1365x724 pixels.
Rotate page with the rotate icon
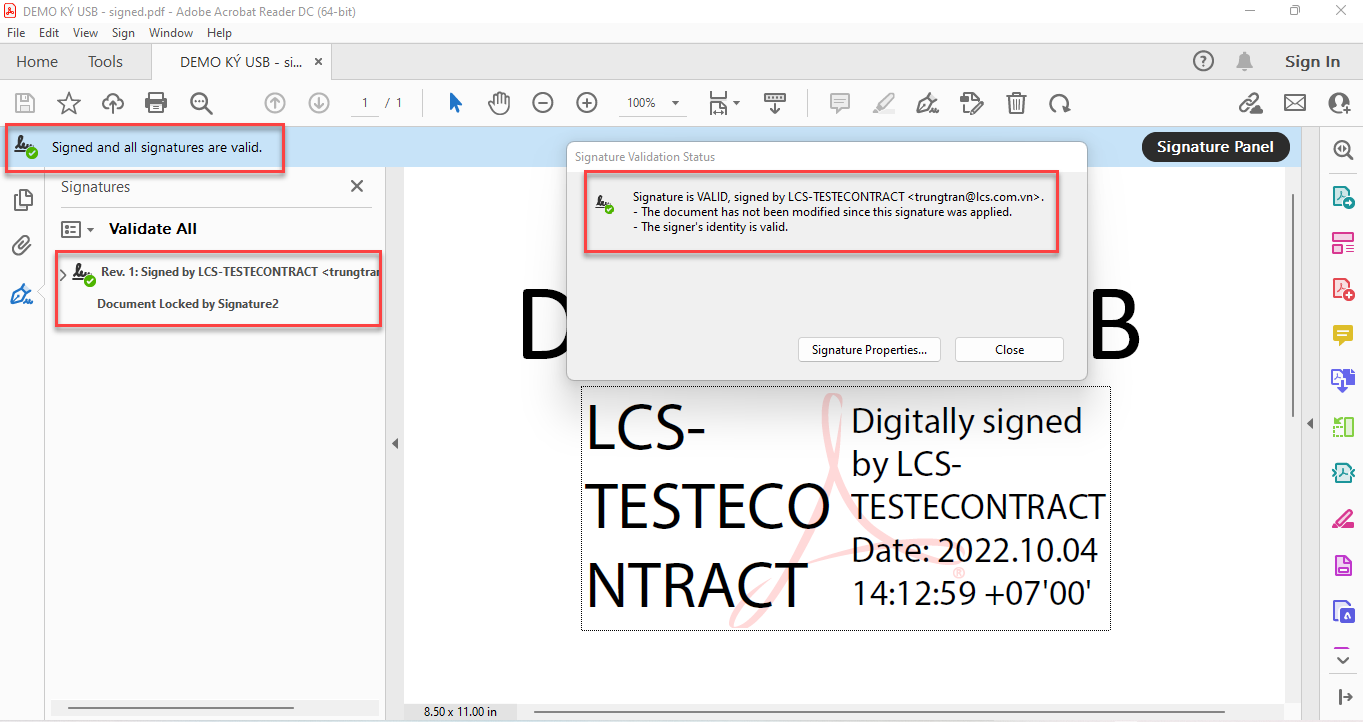(1060, 103)
